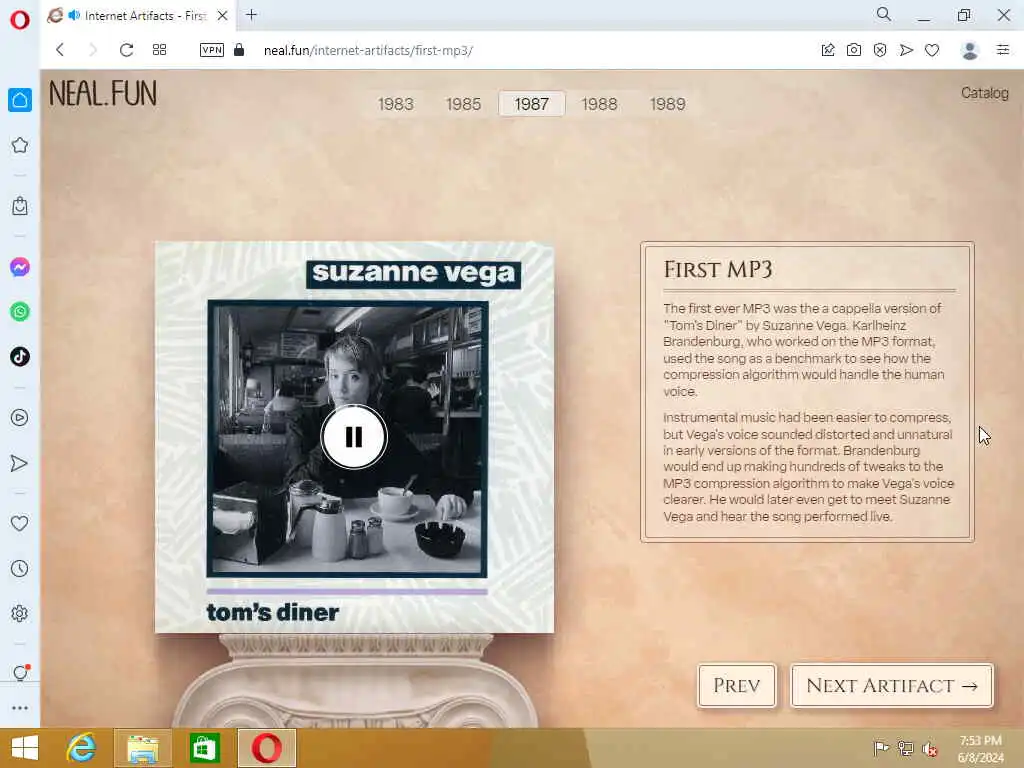Open the Action Center flag tray icon
Viewport: 1024px width, 768px height.
tap(881, 748)
